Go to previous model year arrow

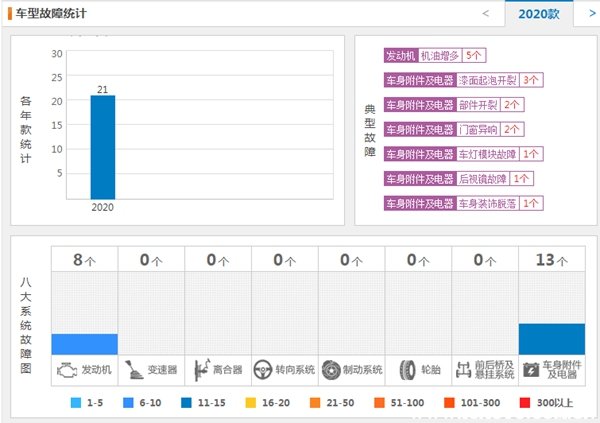(x=486, y=14)
